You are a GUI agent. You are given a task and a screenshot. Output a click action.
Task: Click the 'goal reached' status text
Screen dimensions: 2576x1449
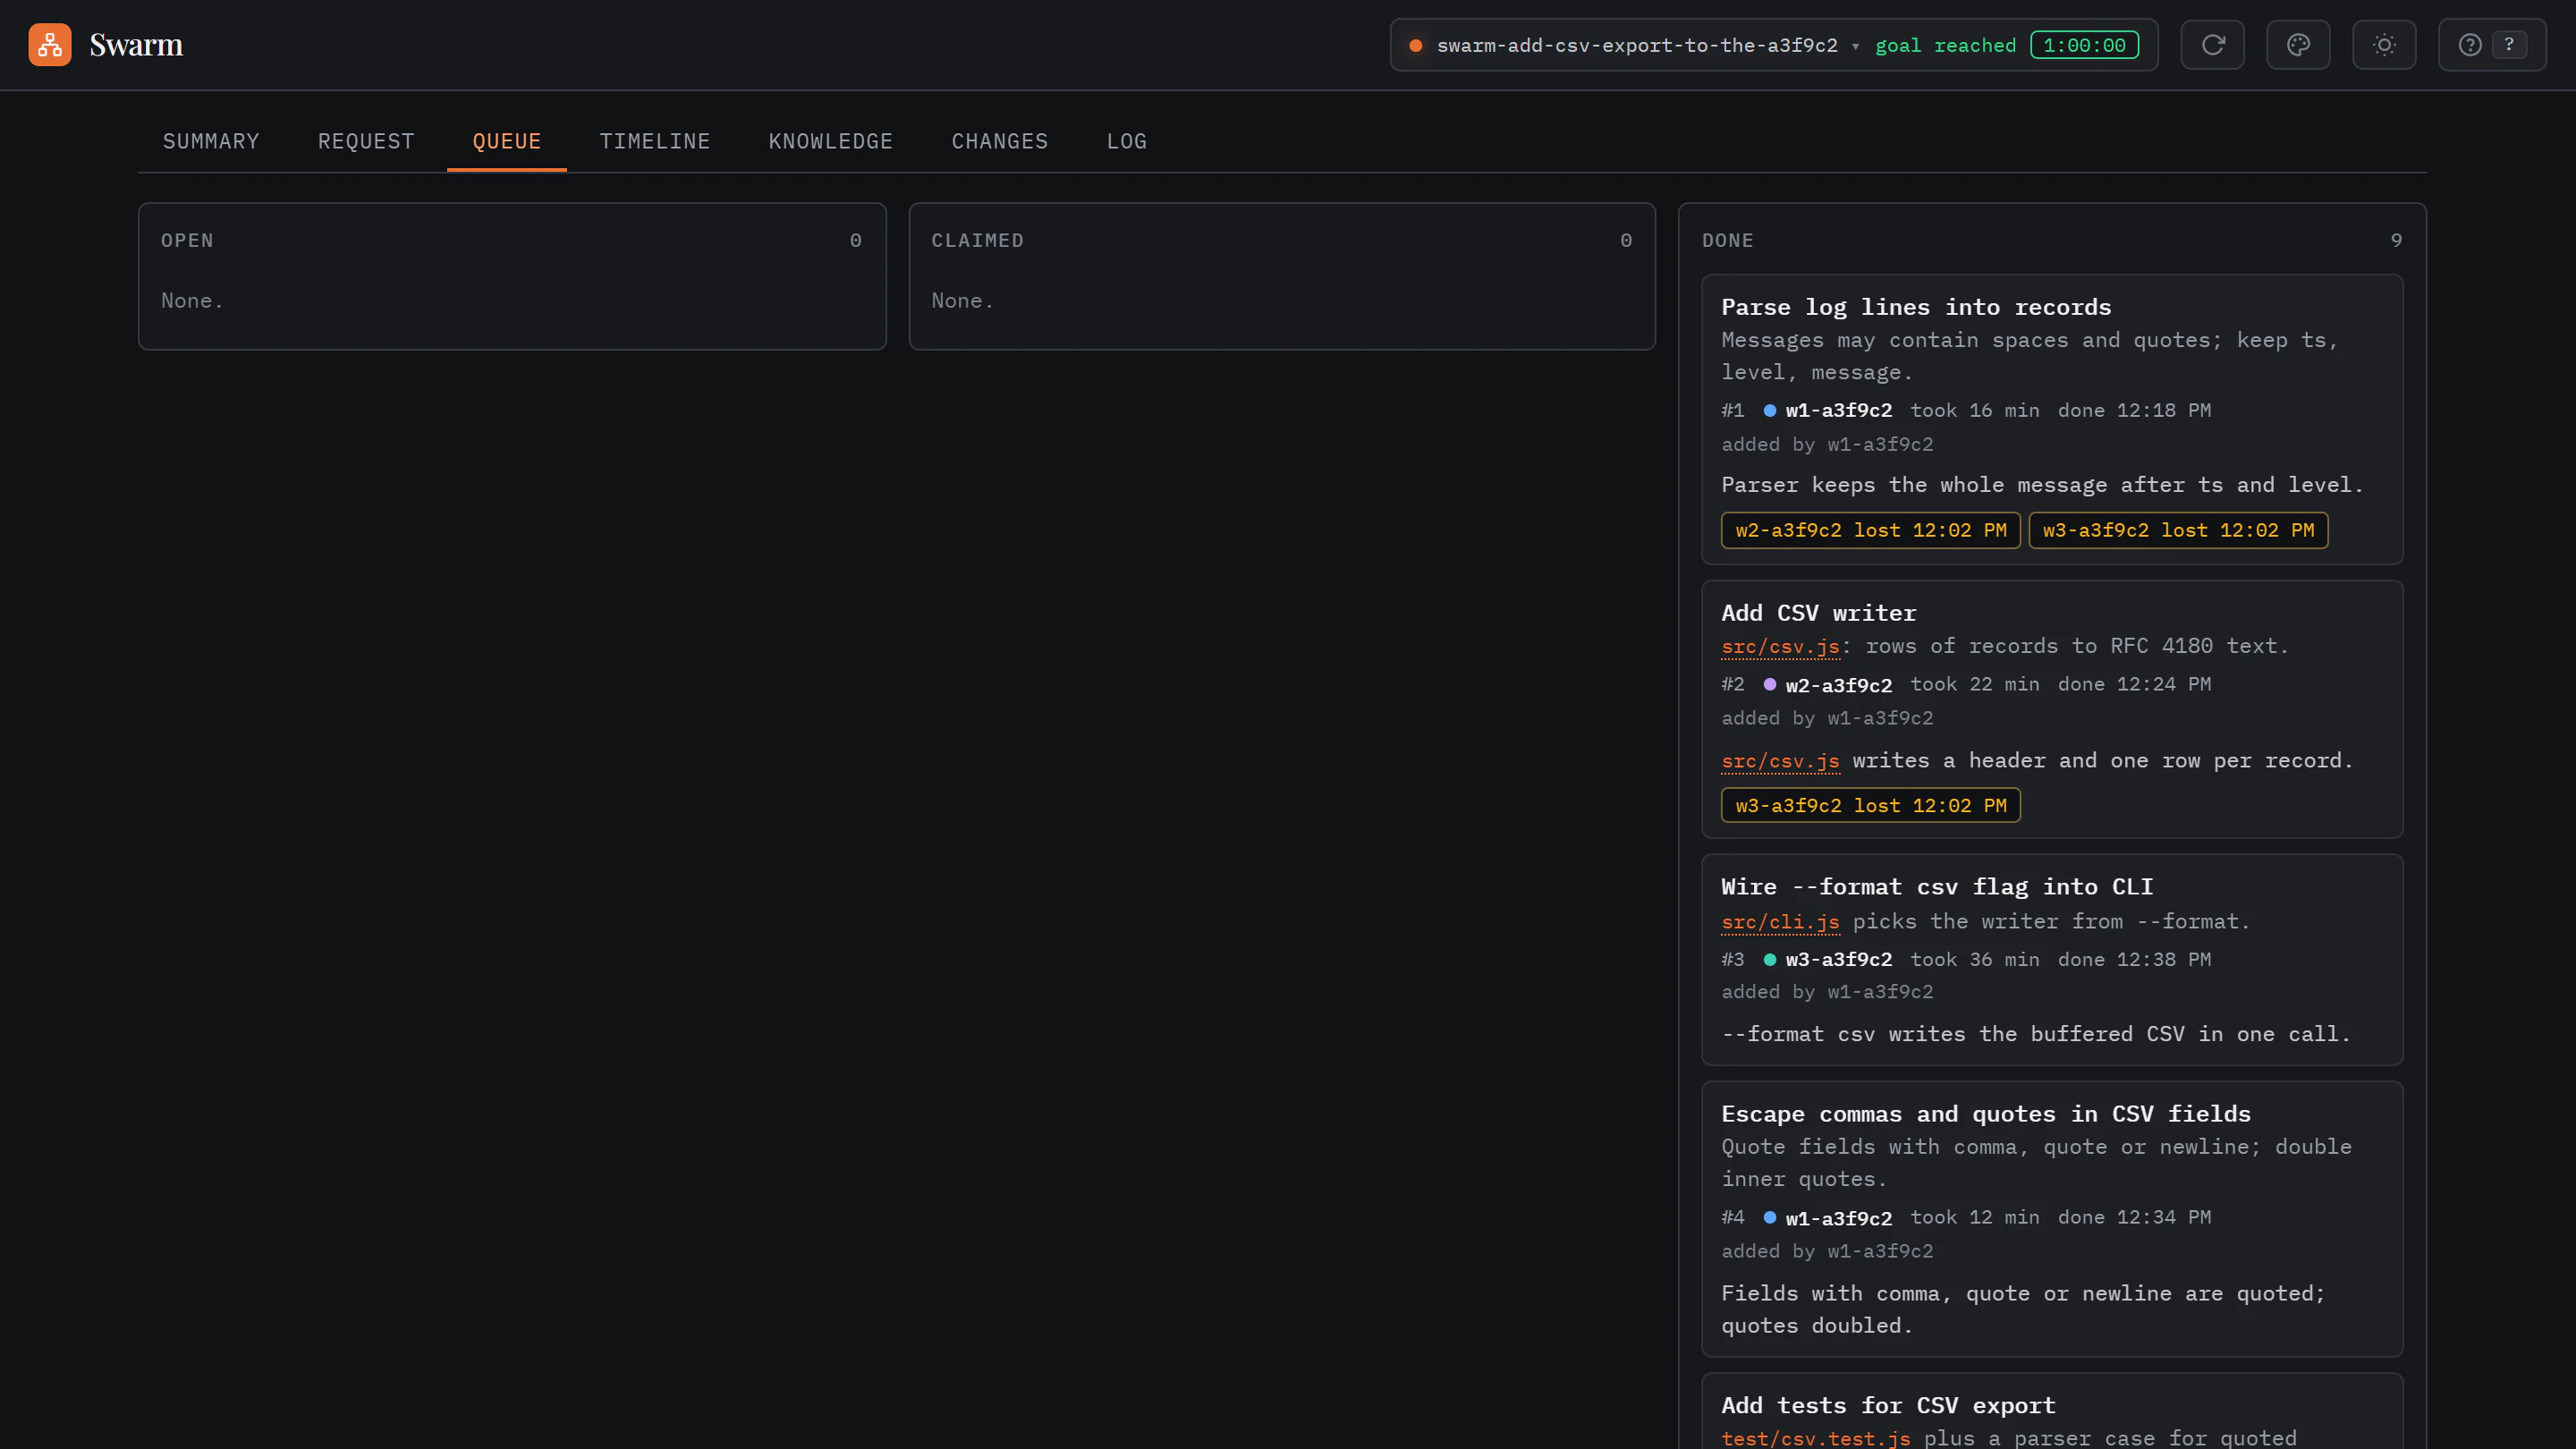pos(1946,45)
